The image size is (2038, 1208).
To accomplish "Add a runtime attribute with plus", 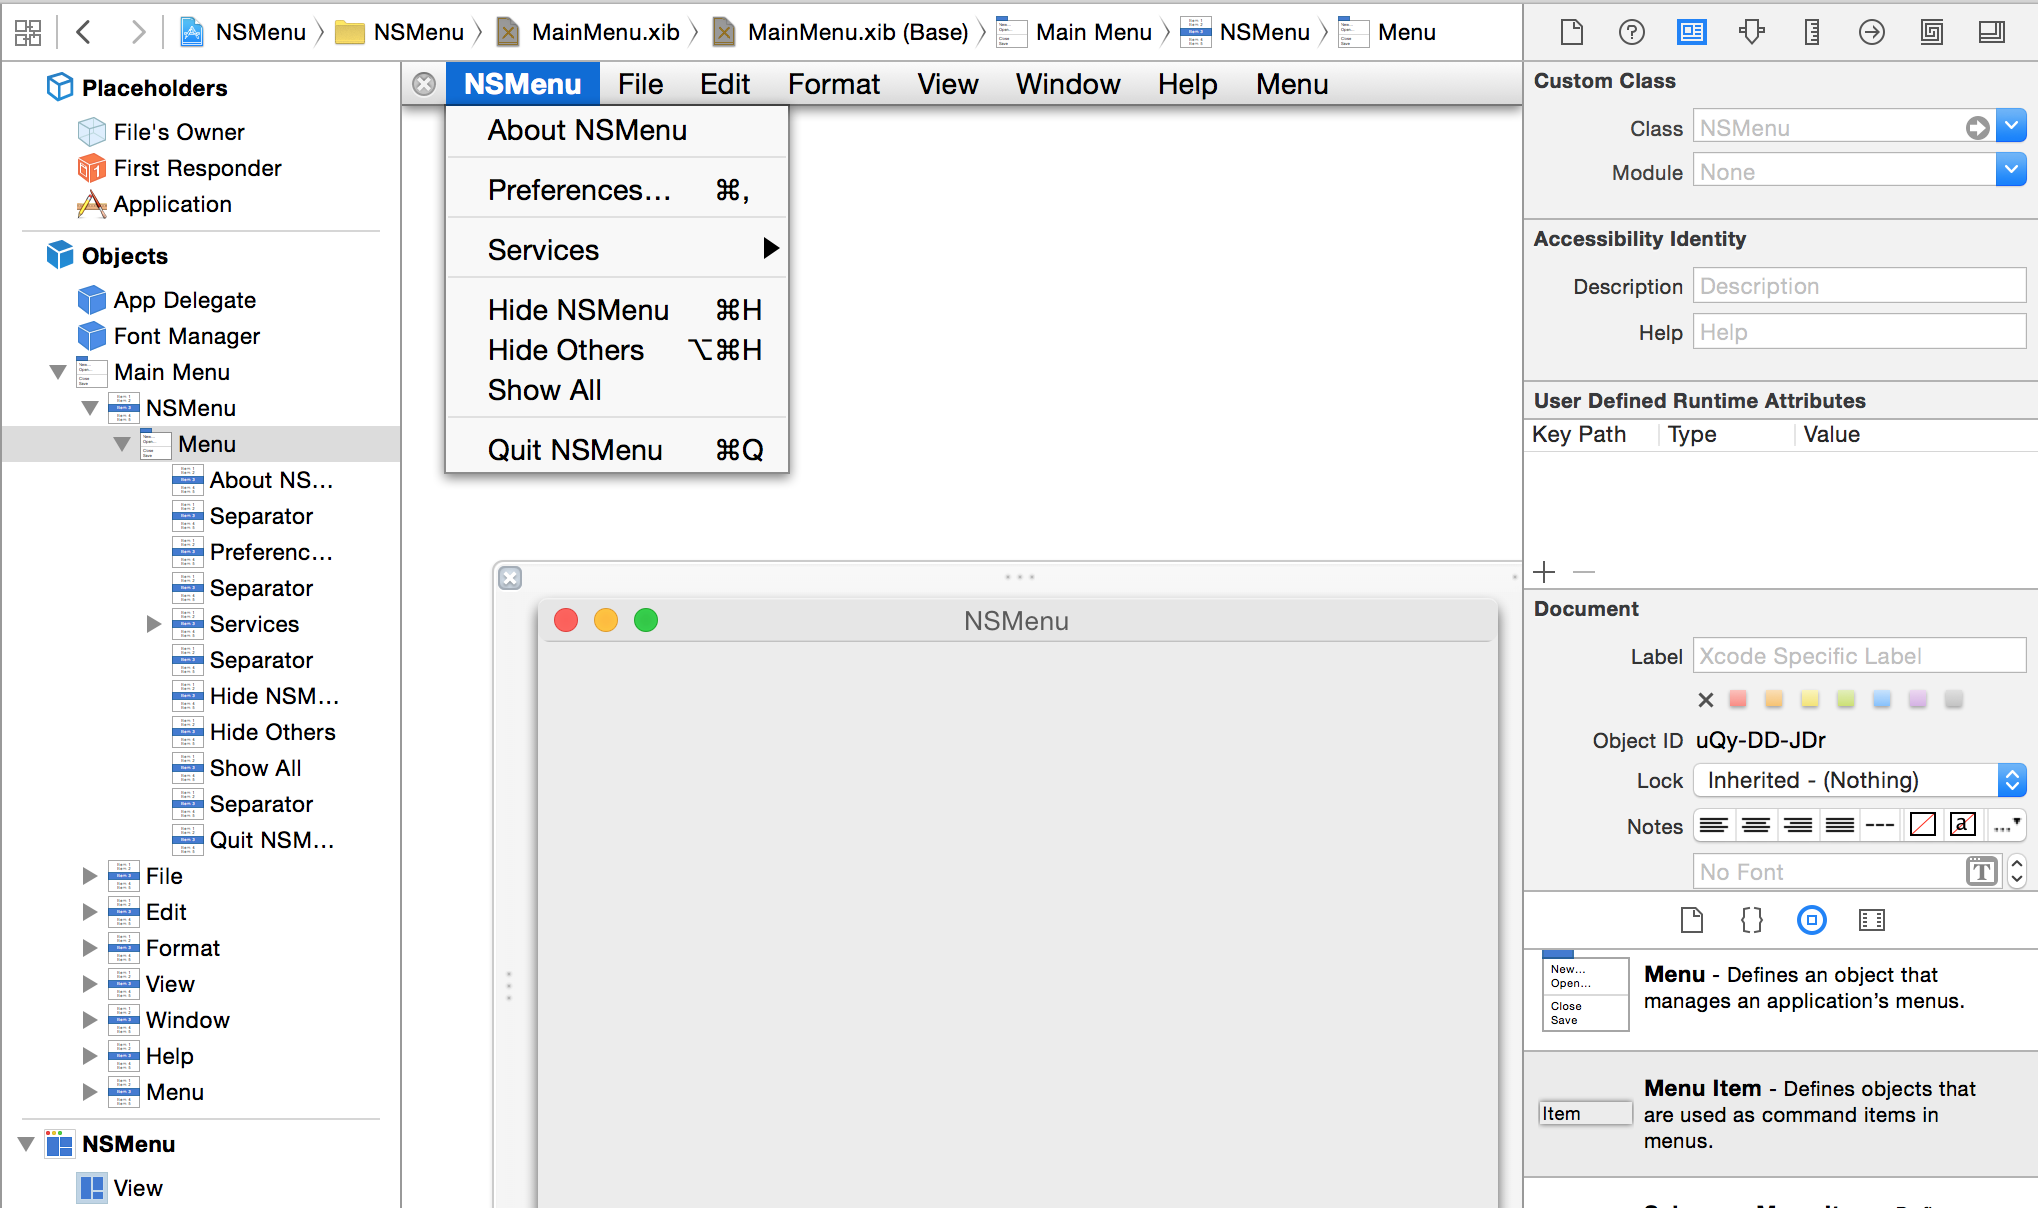I will pyautogui.click(x=1544, y=572).
